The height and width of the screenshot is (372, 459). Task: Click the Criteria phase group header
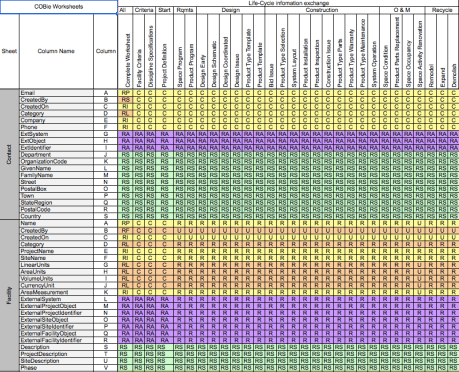[x=144, y=10]
